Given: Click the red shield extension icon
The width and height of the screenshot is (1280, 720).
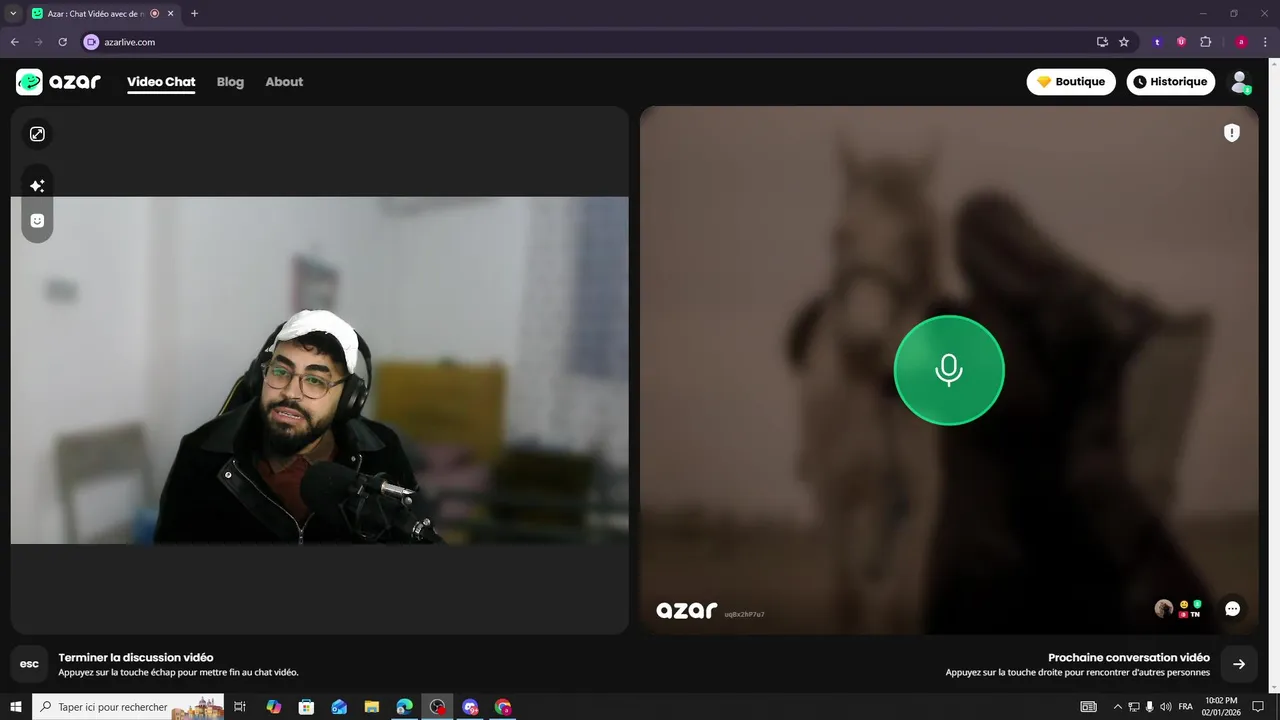Looking at the screenshot, I should [x=1181, y=42].
